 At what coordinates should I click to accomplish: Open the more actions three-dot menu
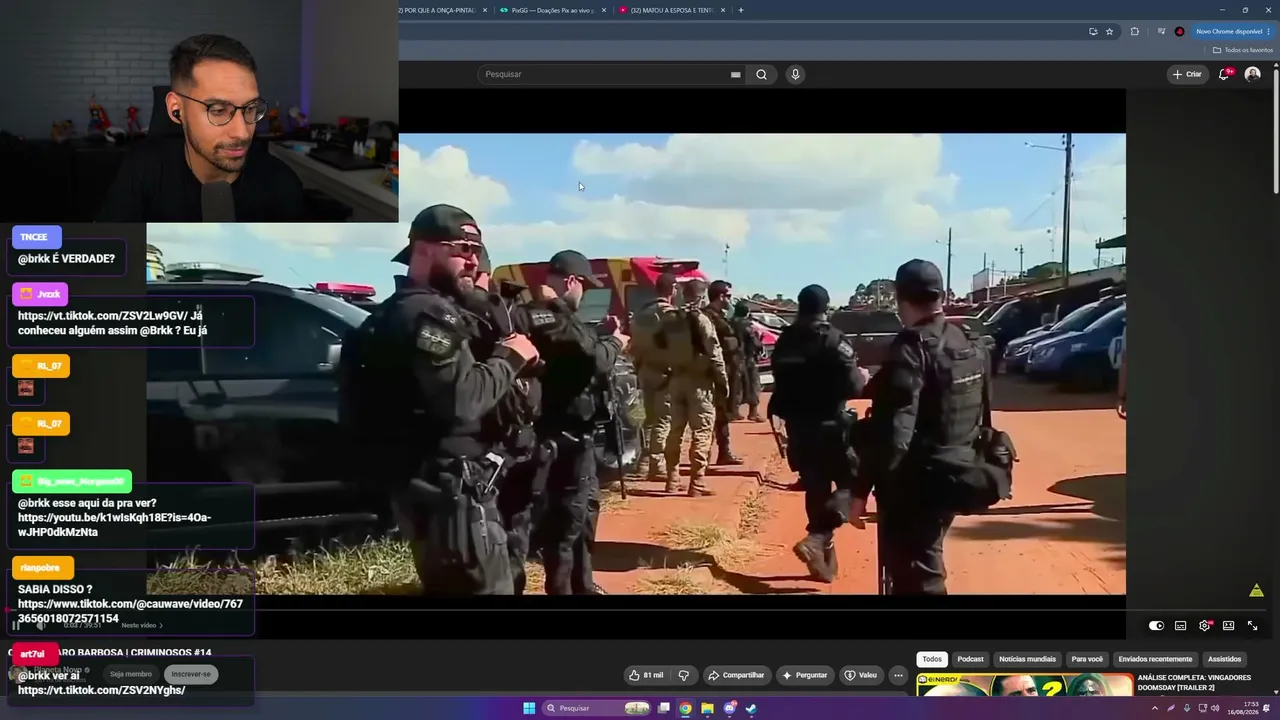(898, 675)
